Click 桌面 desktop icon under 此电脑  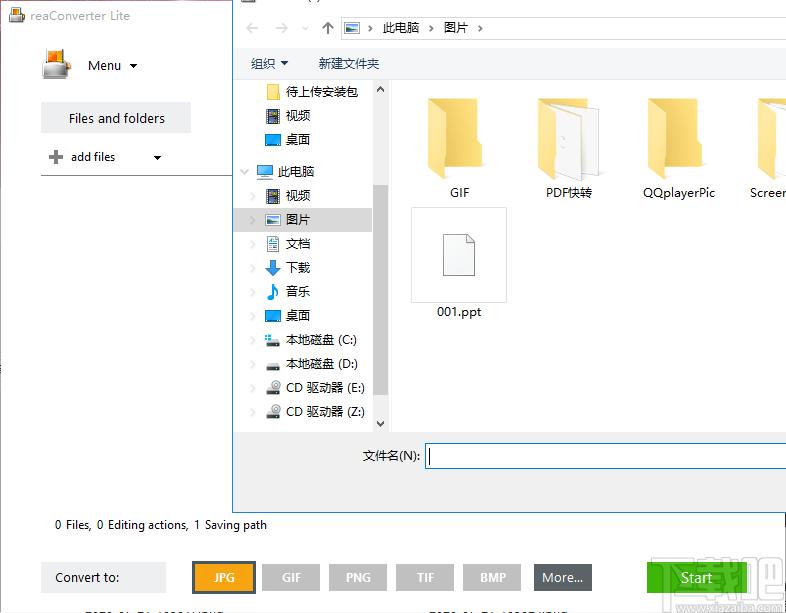273,316
